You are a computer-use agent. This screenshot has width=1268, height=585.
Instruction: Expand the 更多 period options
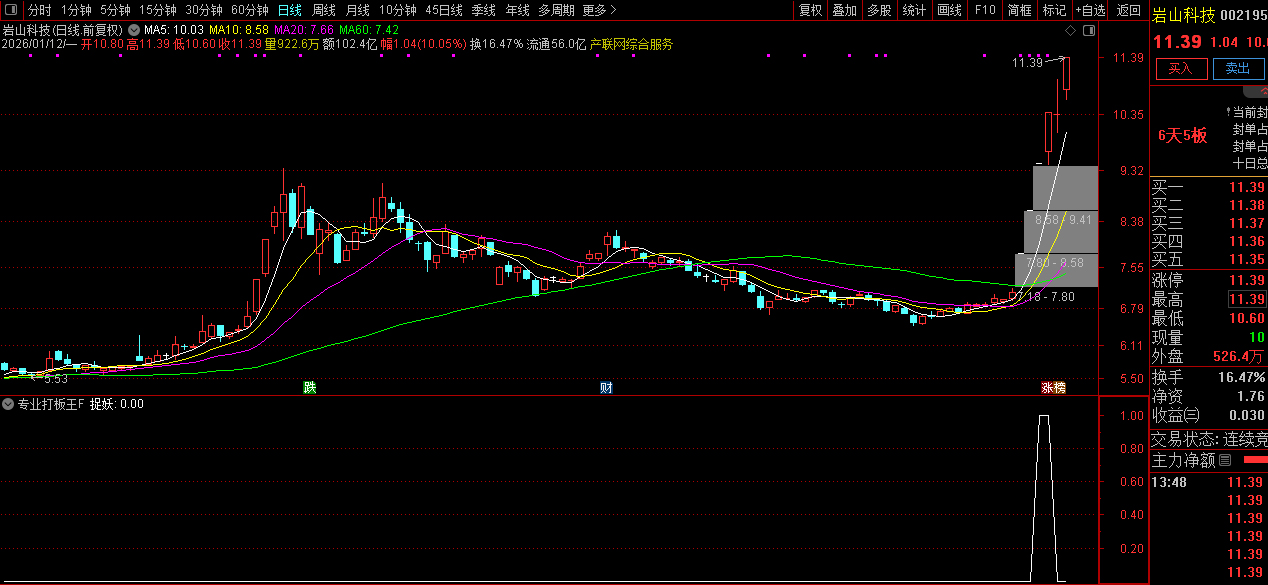[x=599, y=10]
